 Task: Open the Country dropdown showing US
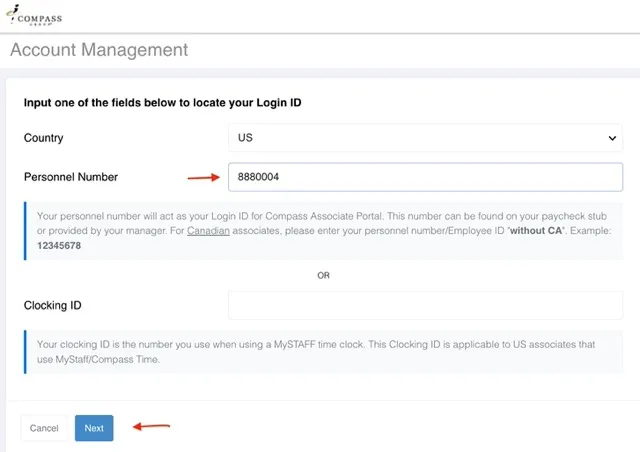pyautogui.click(x=425, y=138)
